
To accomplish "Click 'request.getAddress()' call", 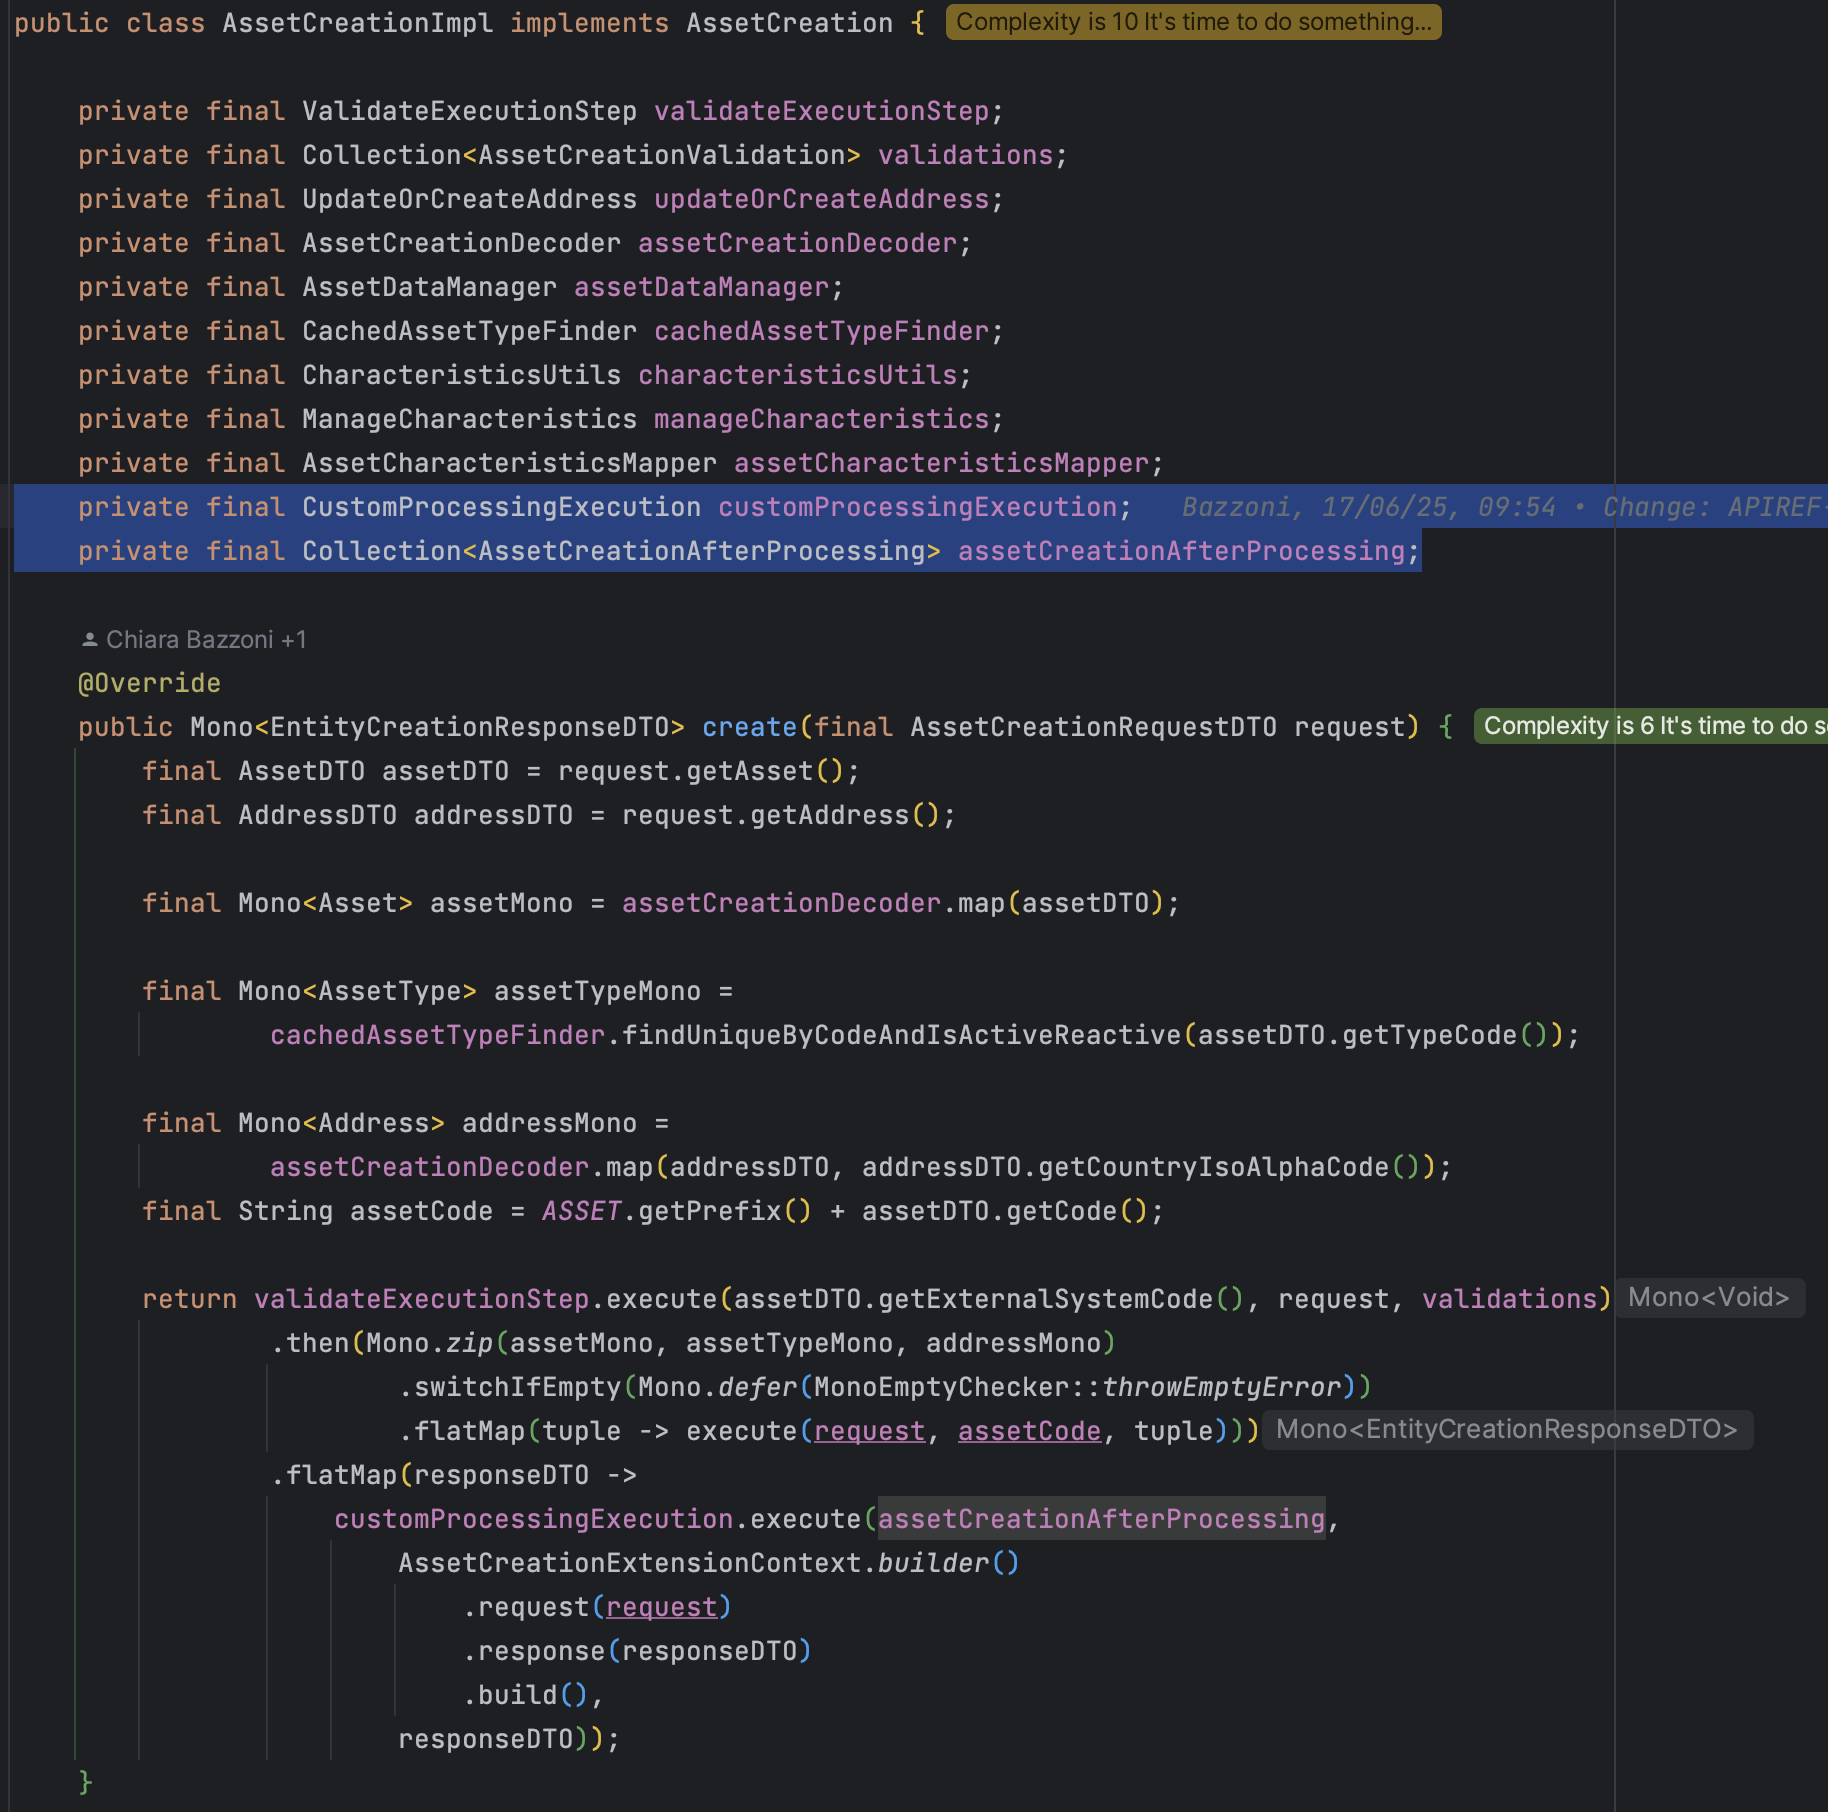I will (x=781, y=815).
